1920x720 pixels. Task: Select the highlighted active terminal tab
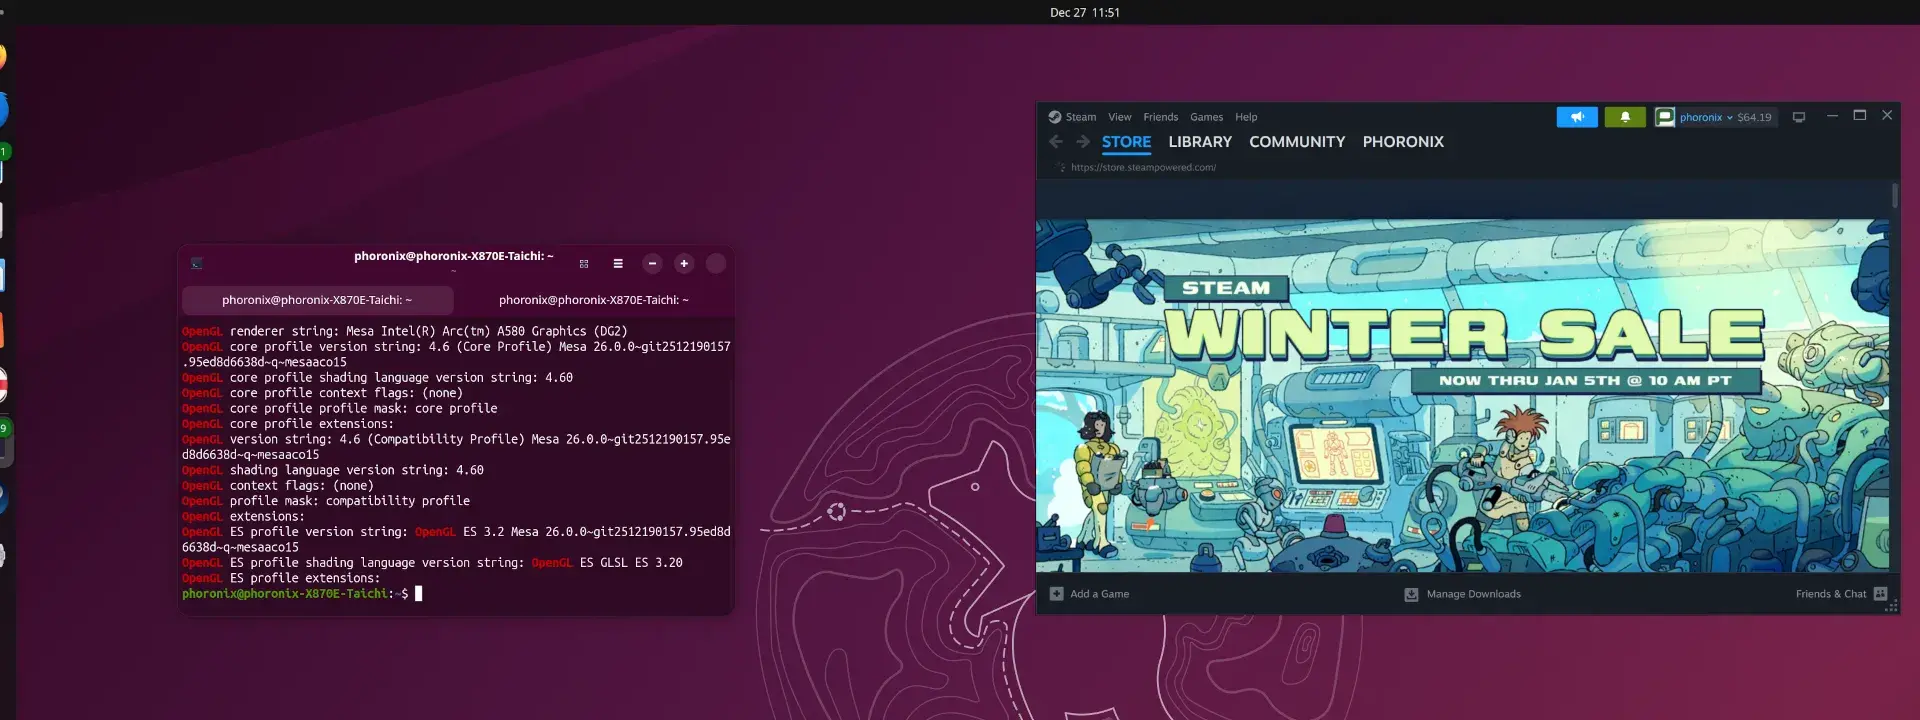tap(317, 300)
